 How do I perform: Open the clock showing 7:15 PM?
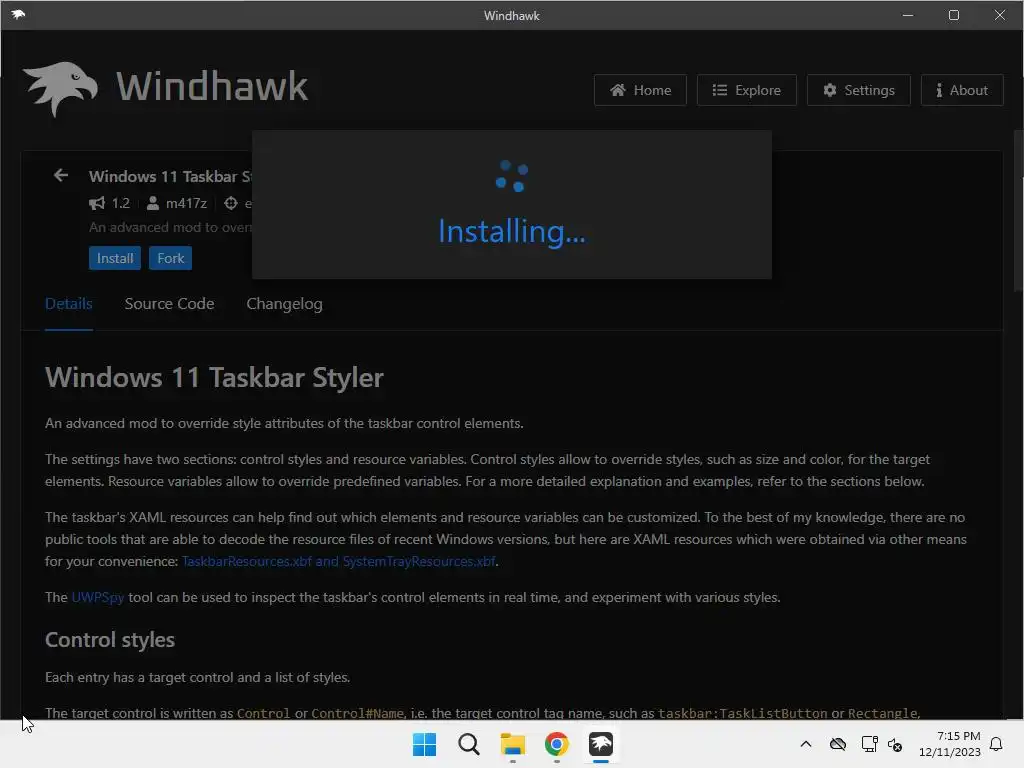pos(950,744)
